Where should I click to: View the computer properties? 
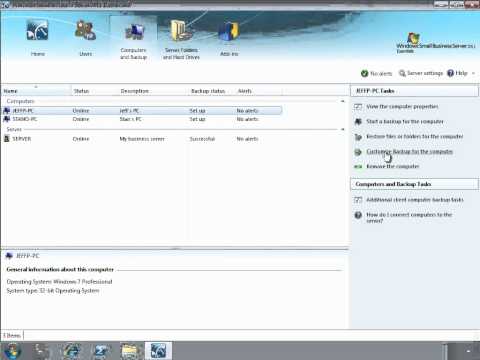[x=402, y=107]
